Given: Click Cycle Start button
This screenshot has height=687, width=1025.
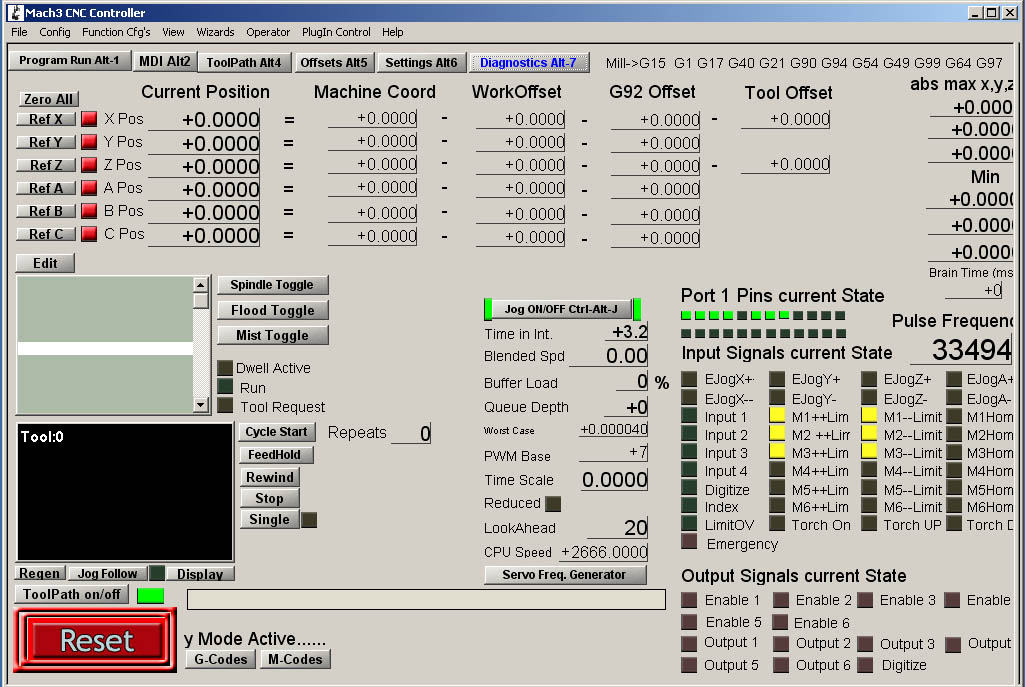Looking at the screenshot, I should [x=277, y=432].
